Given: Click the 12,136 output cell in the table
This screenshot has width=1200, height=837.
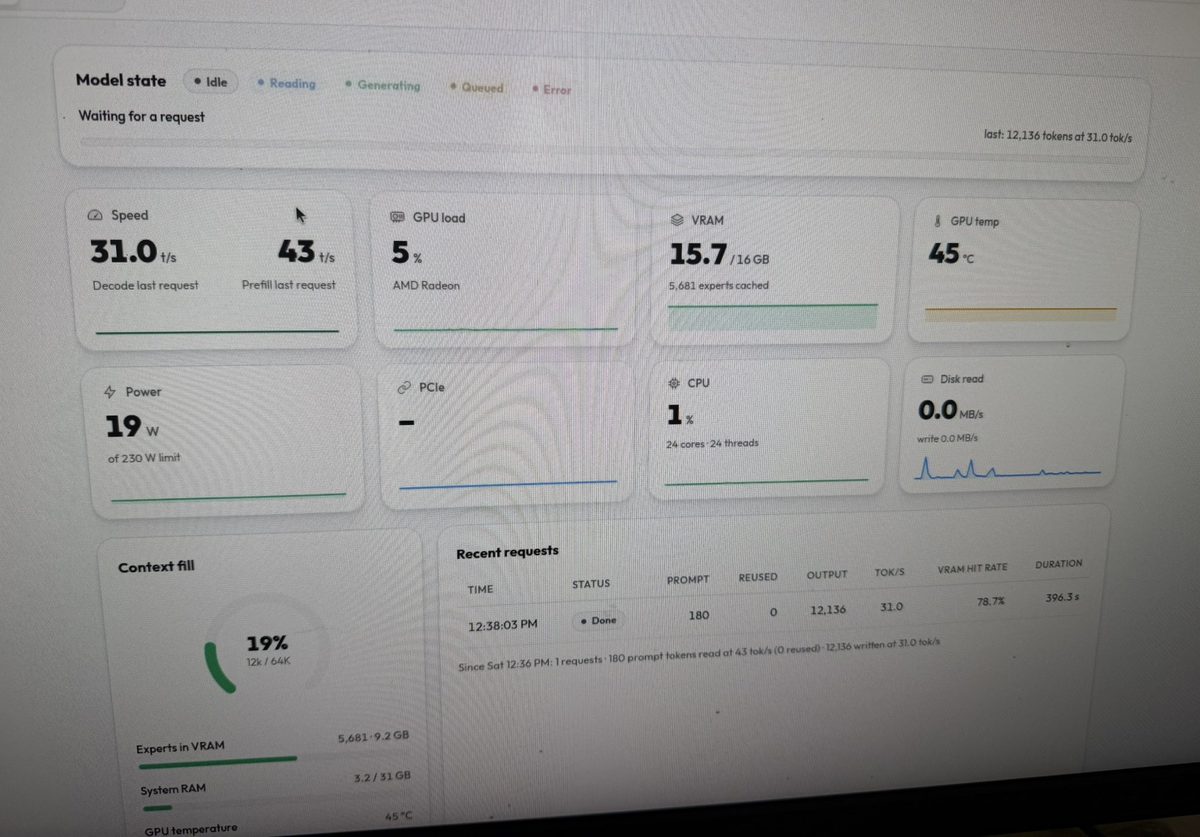Looking at the screenshot, I should coord(828,610).
